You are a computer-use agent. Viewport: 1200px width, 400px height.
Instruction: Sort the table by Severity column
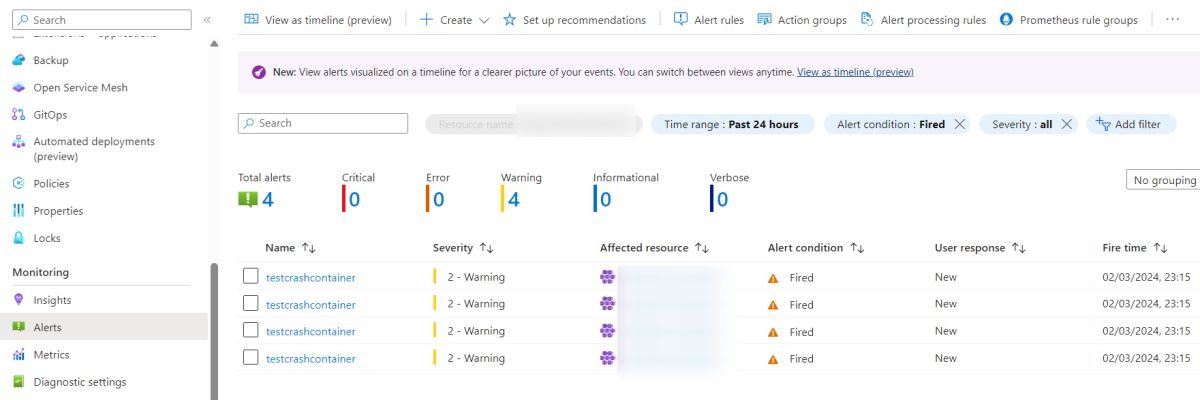pos(463,247)
